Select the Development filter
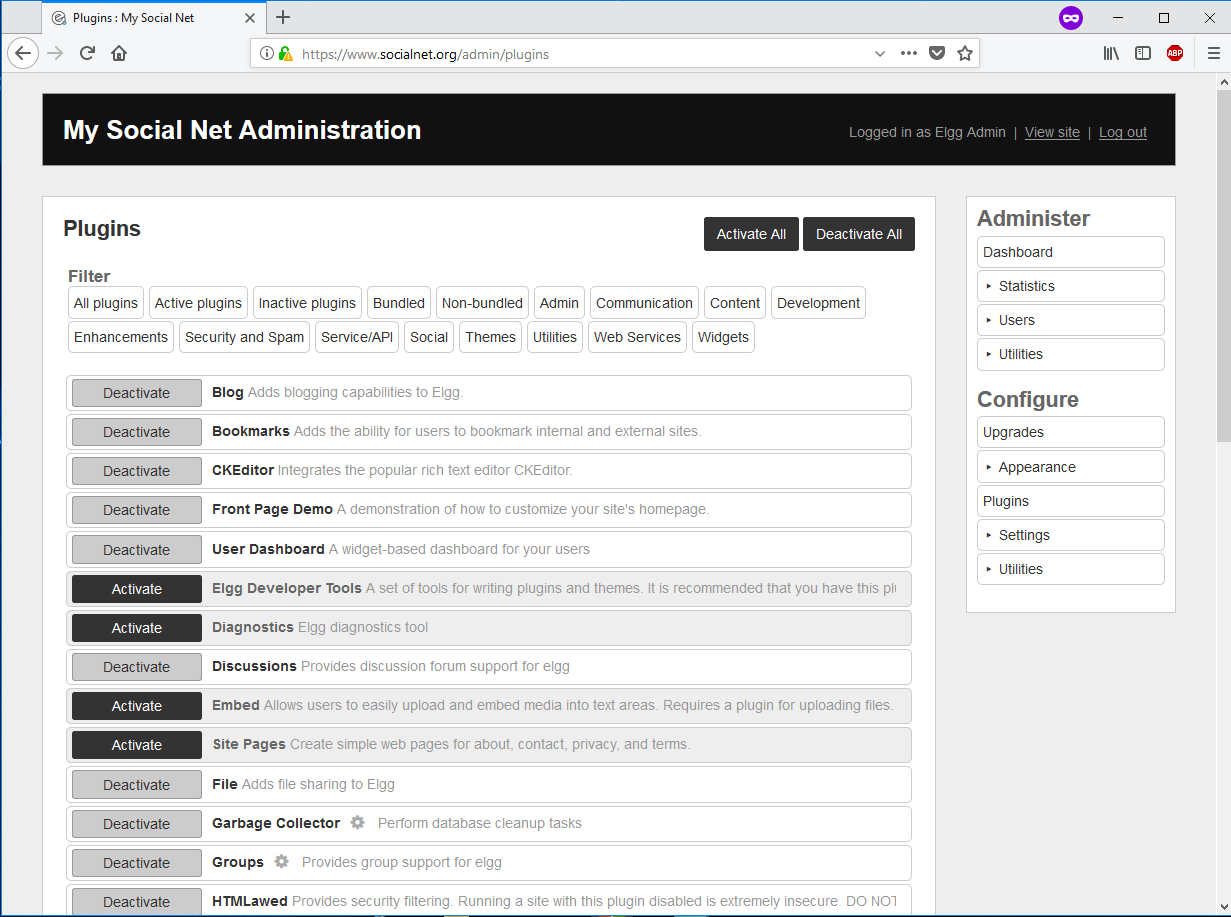Viewport: 1231px width, 917px height. pyautogui.click(x=818, y=303)
